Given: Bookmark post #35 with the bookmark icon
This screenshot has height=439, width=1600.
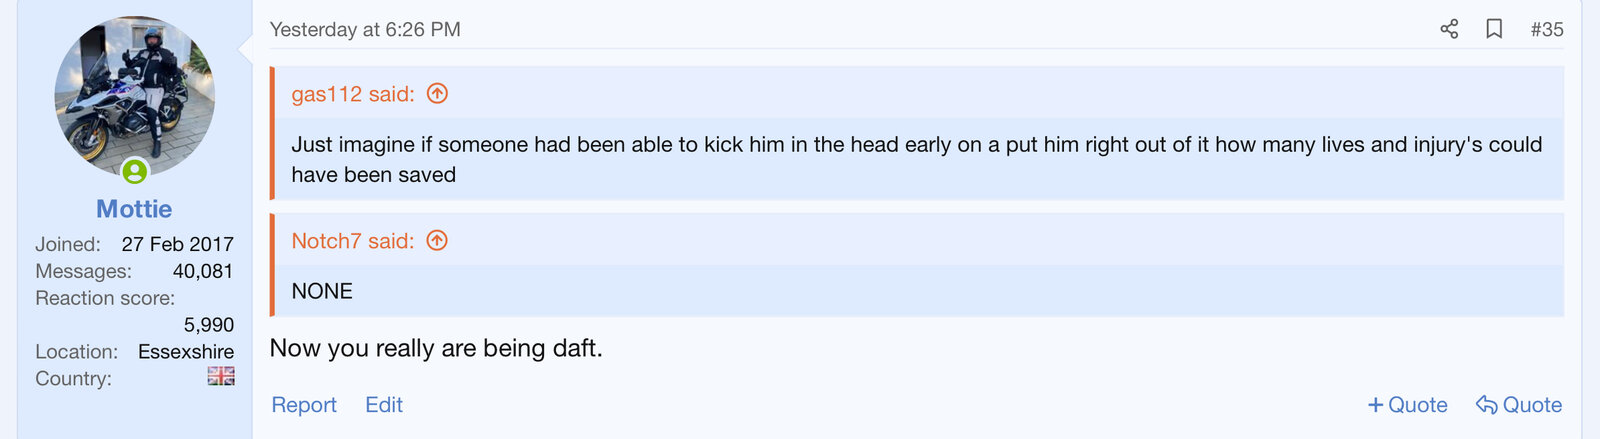Looking at the screenshot, I should point(1494,29).
